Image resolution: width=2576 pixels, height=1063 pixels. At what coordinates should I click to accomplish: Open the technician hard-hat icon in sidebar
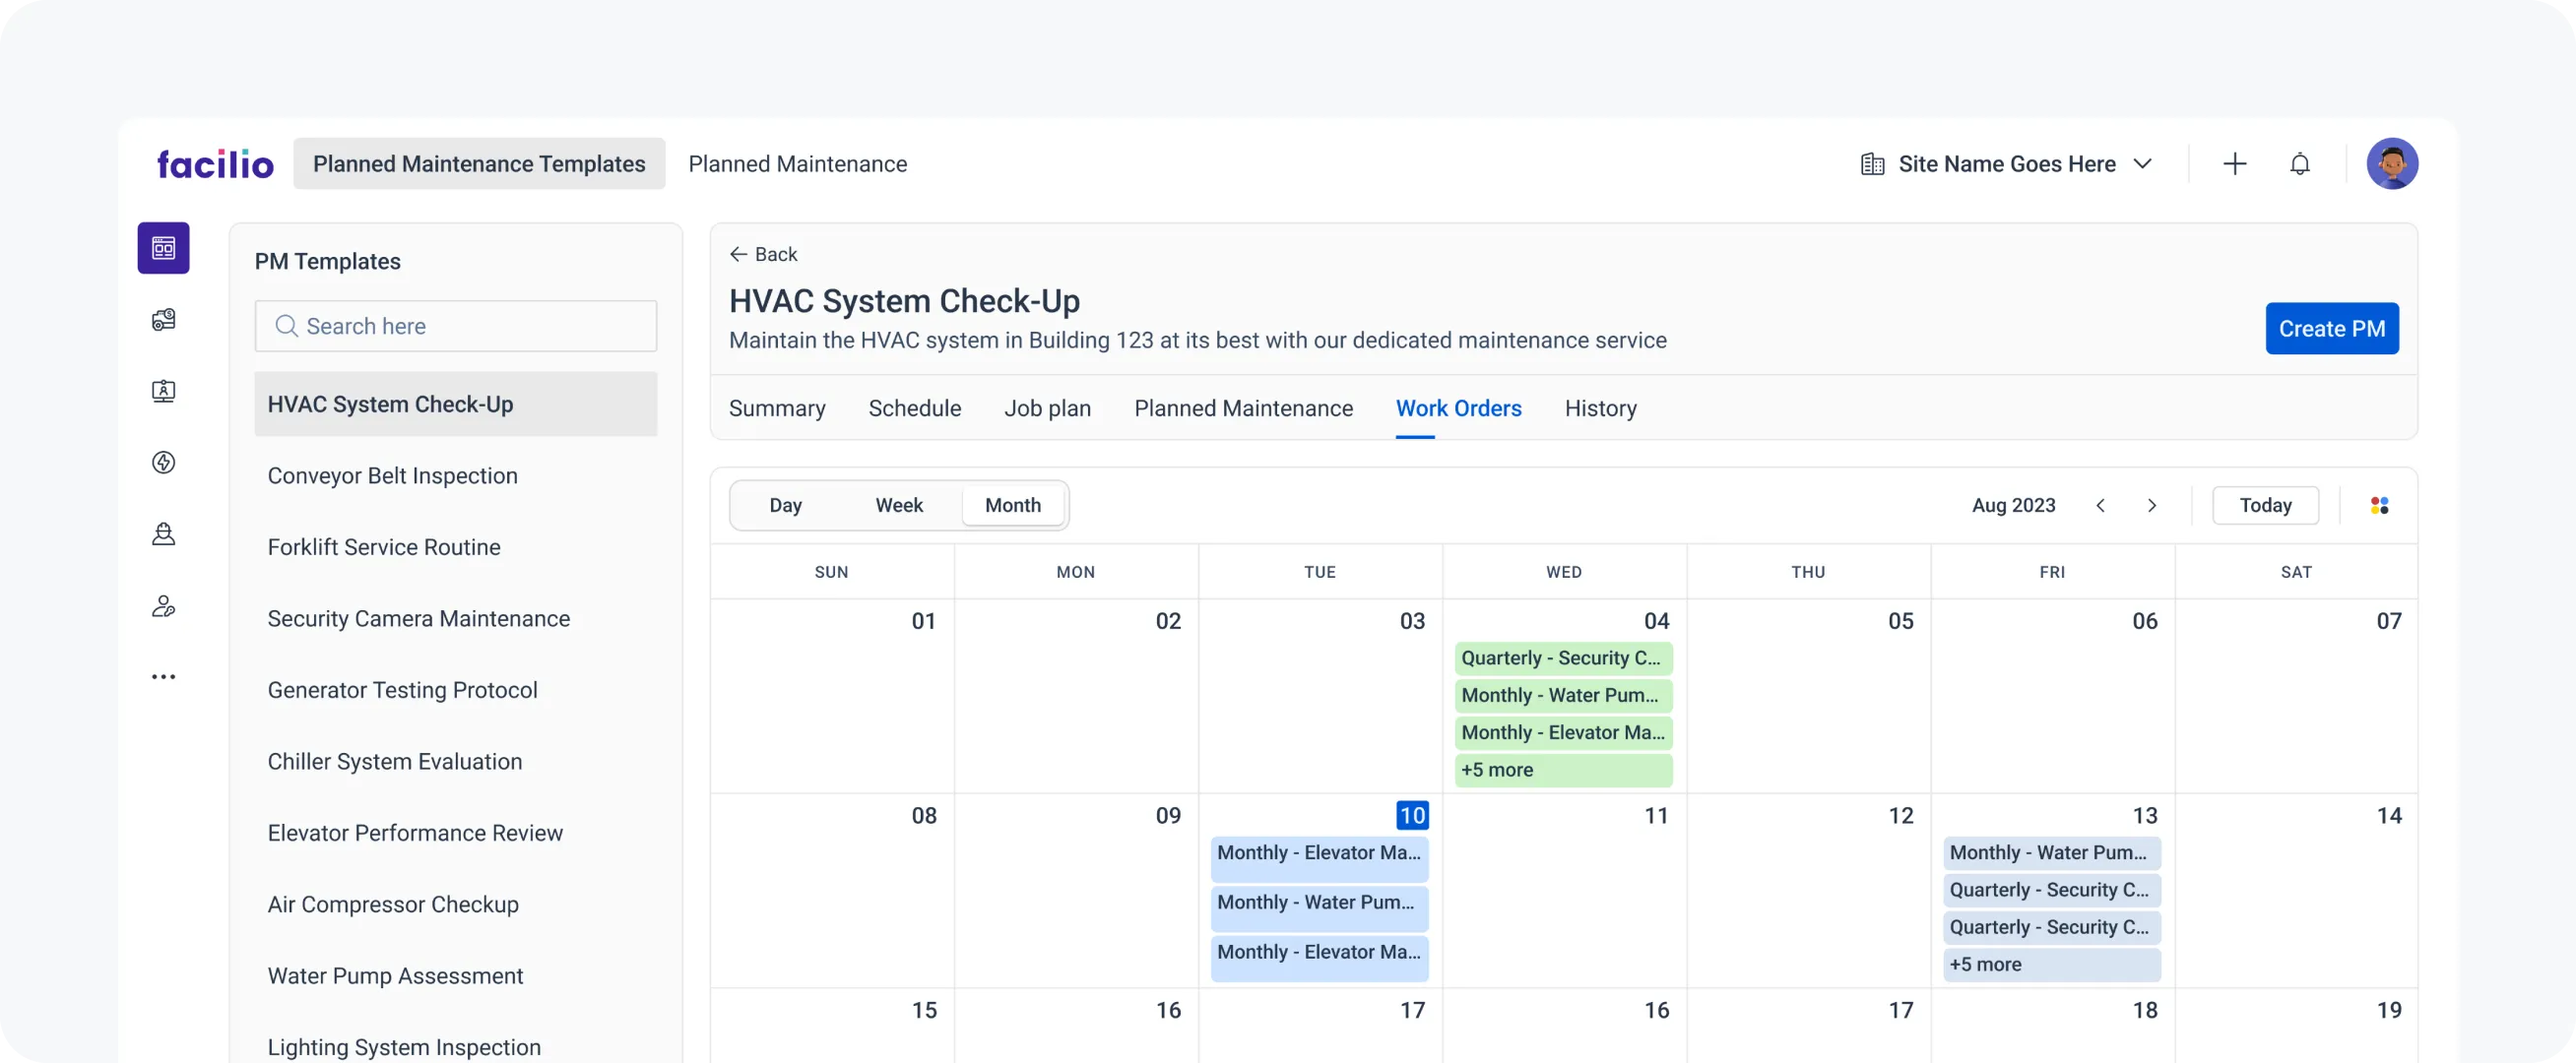(x=163, y=534)
